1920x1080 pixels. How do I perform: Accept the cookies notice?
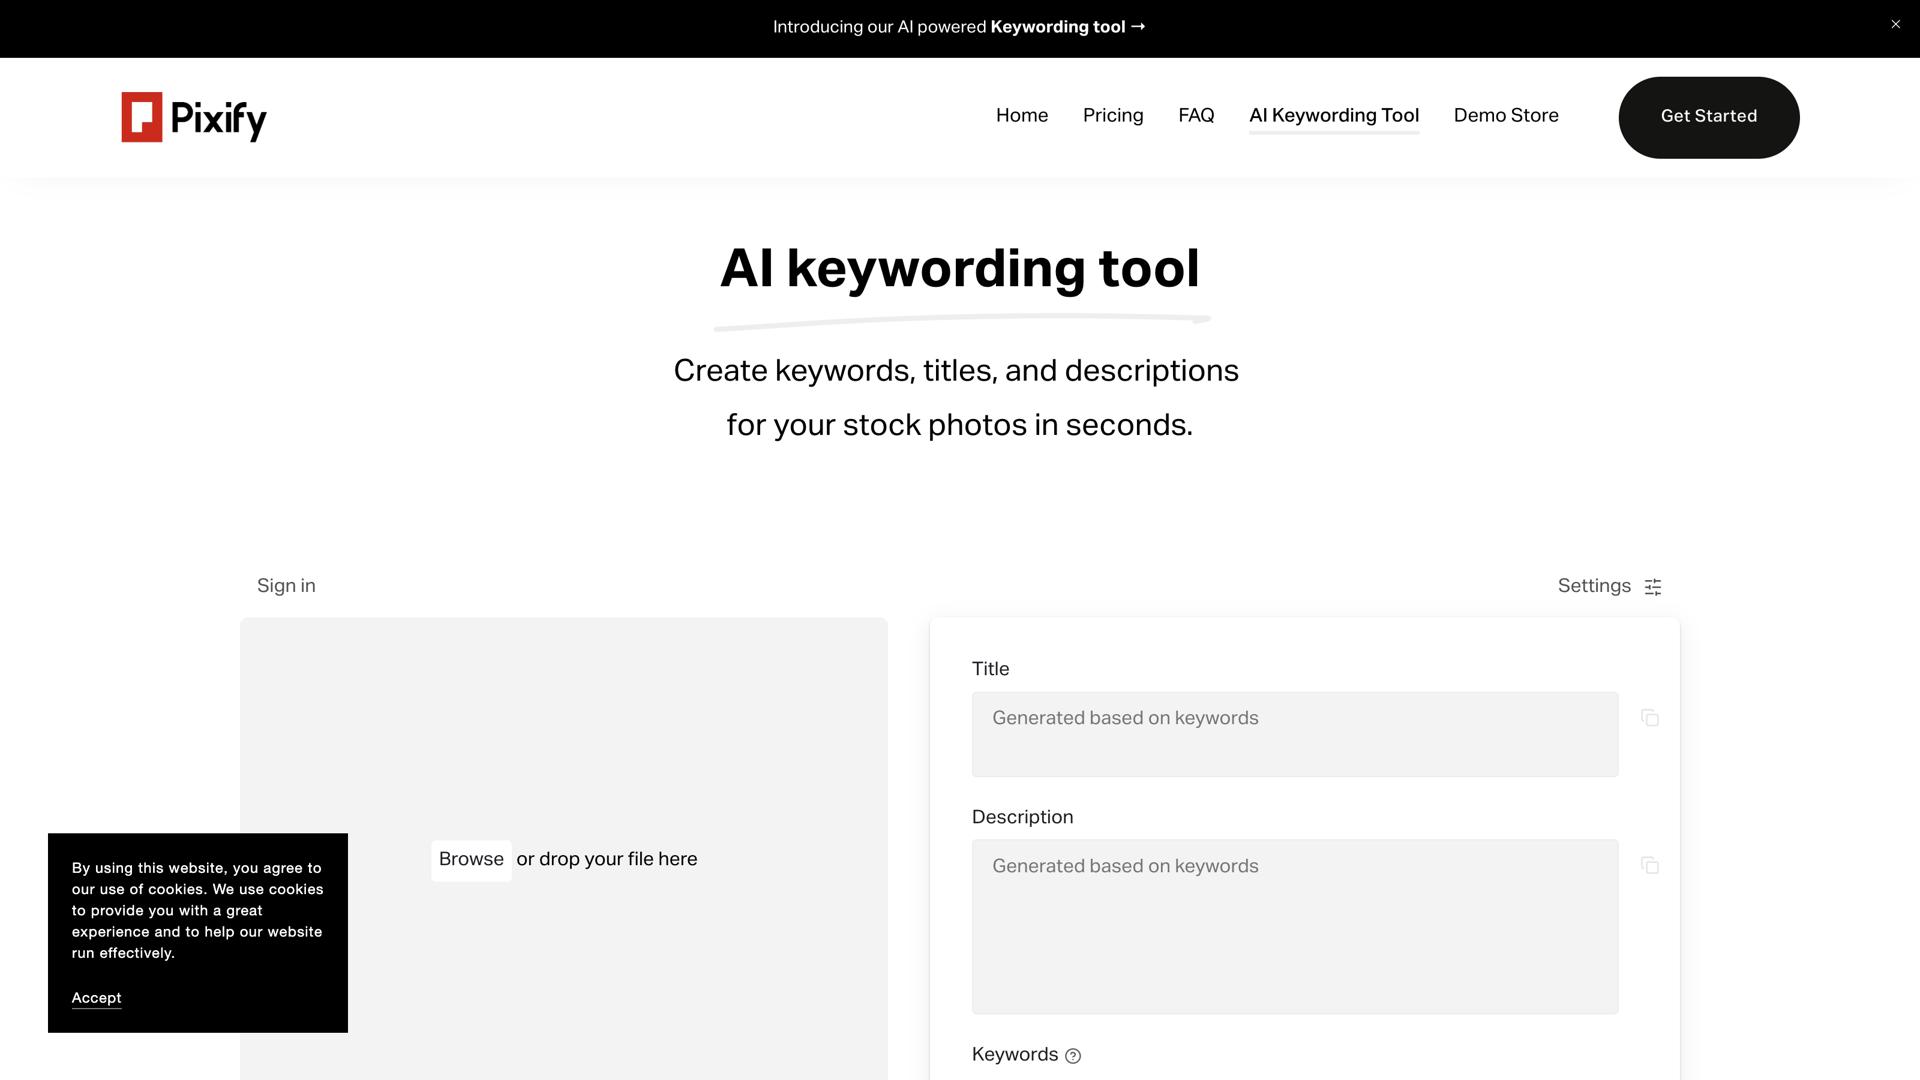(95, 998)
